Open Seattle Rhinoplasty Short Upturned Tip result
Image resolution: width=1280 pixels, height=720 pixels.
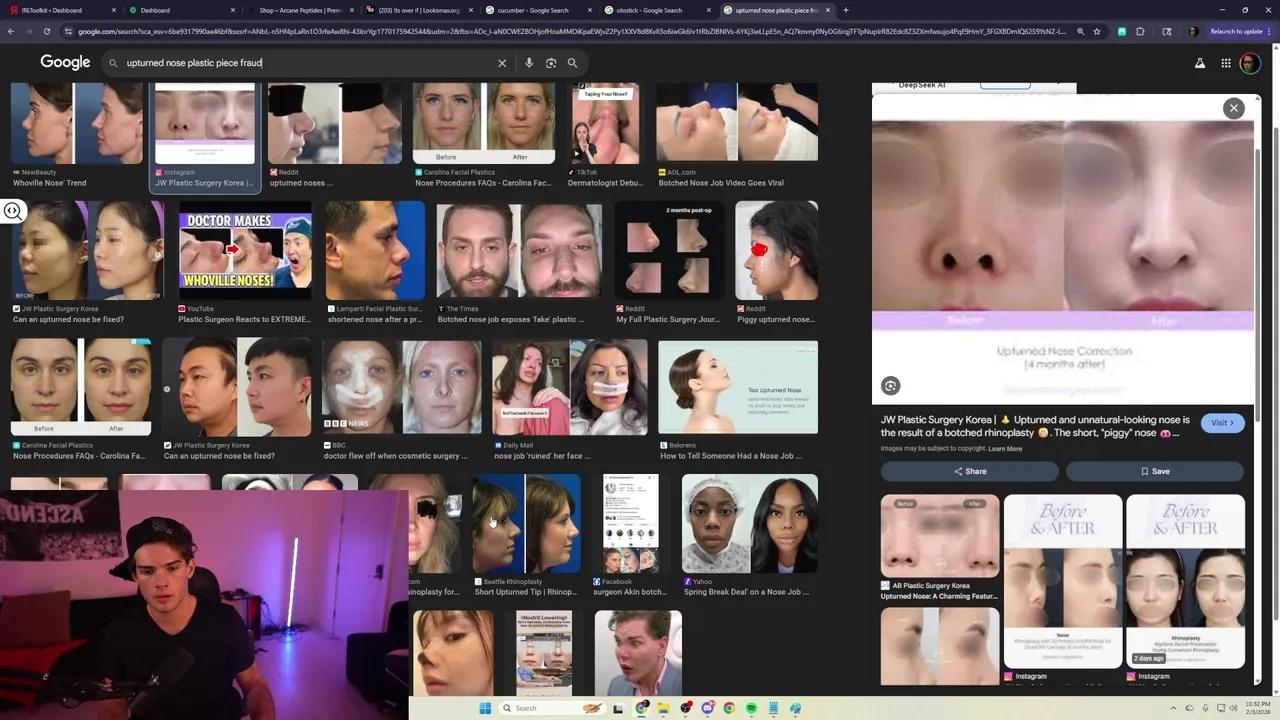[x=526, y=535]
